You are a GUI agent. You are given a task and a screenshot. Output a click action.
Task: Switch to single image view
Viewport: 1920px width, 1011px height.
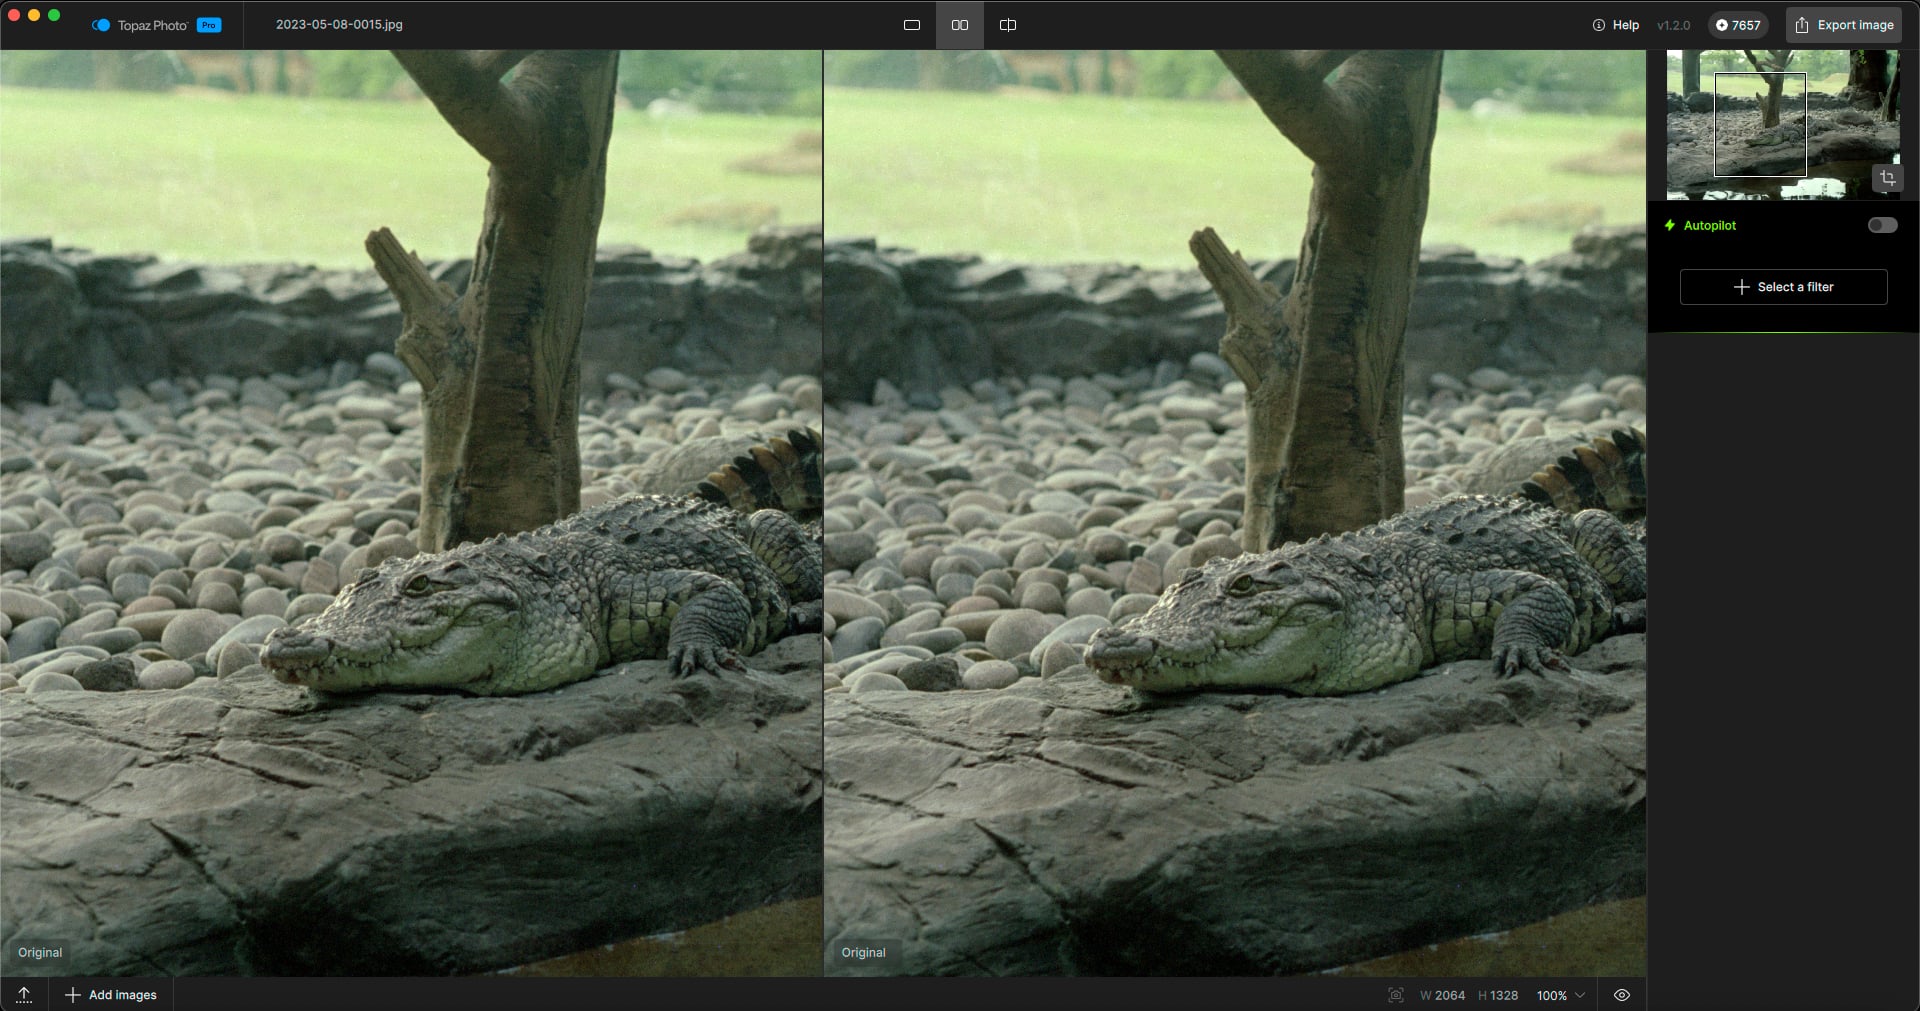coord(911,25)
